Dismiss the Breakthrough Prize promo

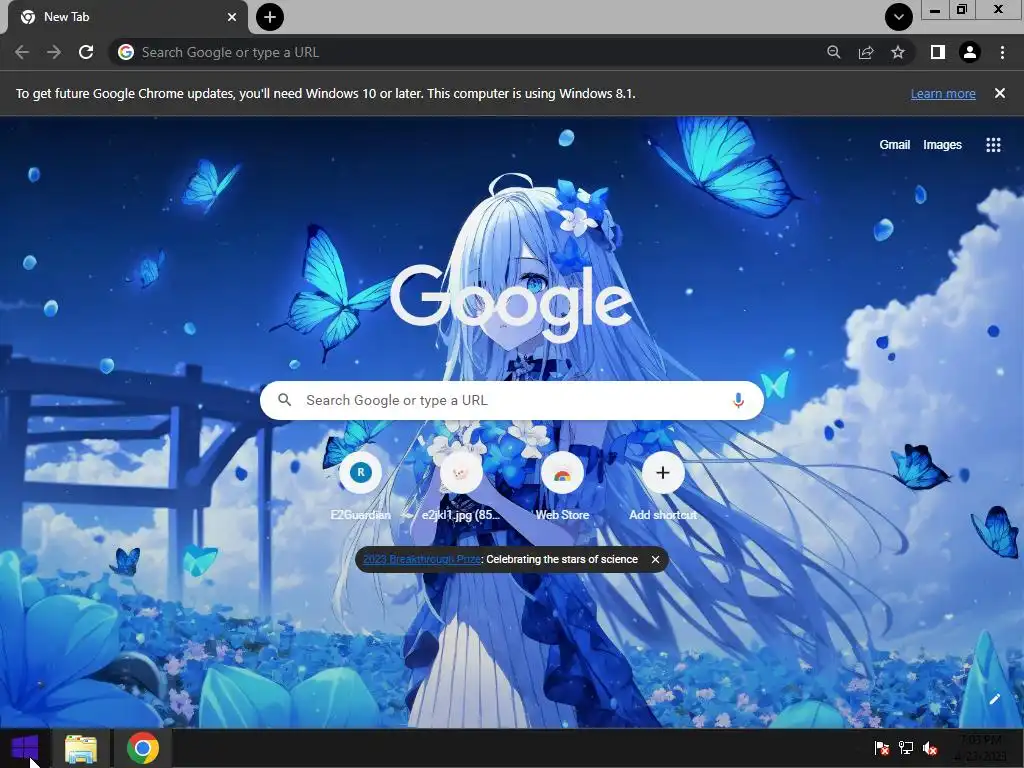655,559
